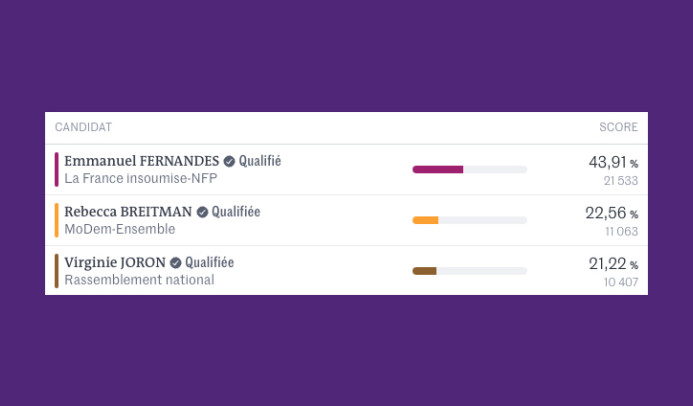693x406 pixels.
Task: Click Fernandes's purple score progress bar
Action: coord(469,169)
